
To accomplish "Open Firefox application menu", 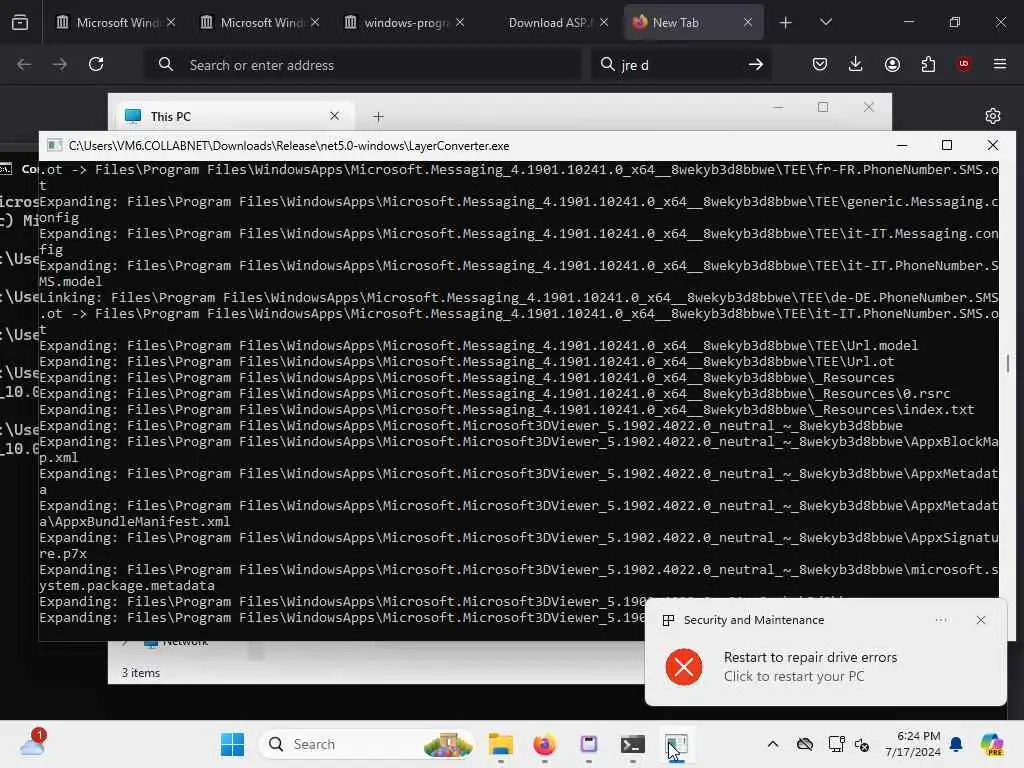I will [1000, 65].
